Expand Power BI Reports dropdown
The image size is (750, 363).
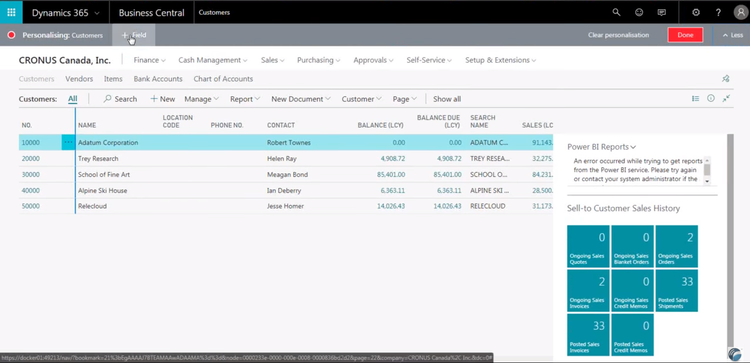tap(602, 147)
